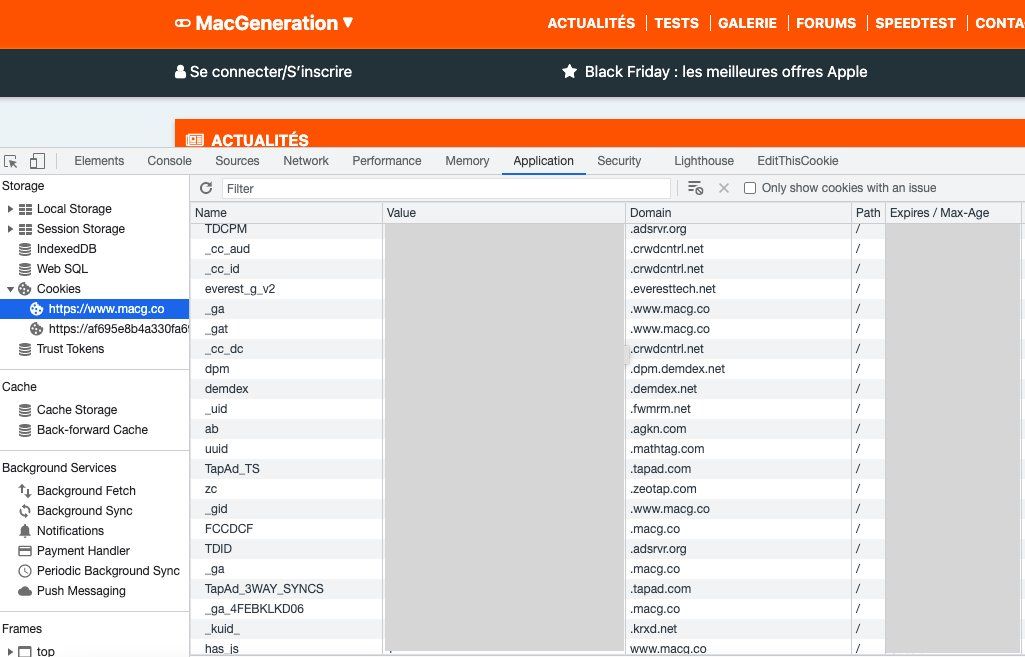Screen dimensions: 1025x657
Task: Open the Push Messaging cloud icon
Action: click(25, 591)
